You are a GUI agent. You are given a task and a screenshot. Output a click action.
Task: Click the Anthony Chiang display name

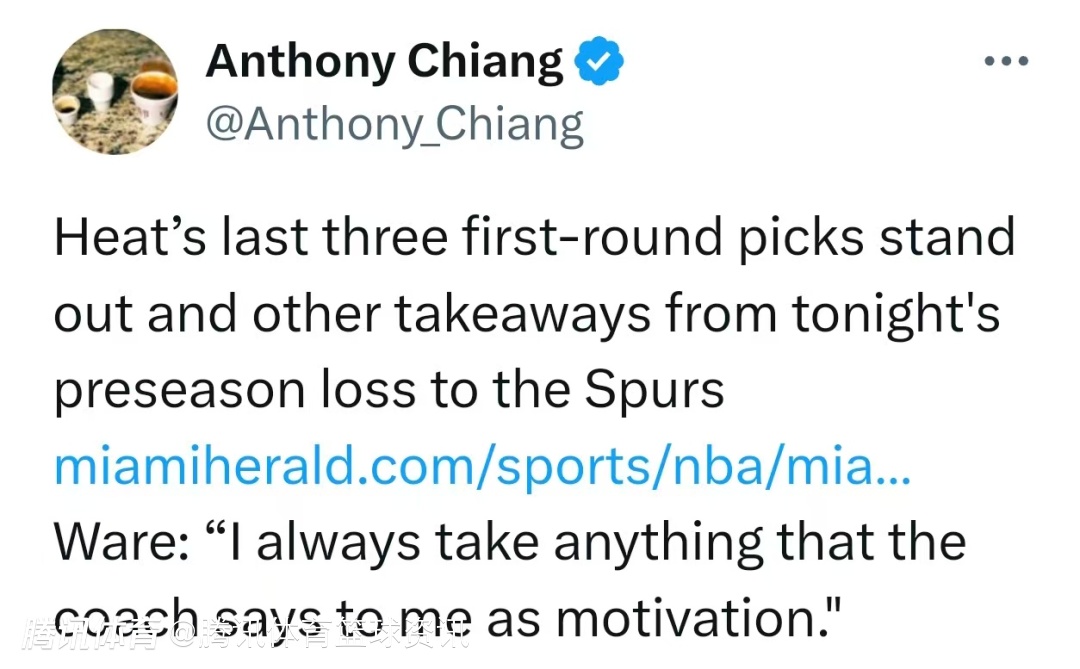coord(384,62)
